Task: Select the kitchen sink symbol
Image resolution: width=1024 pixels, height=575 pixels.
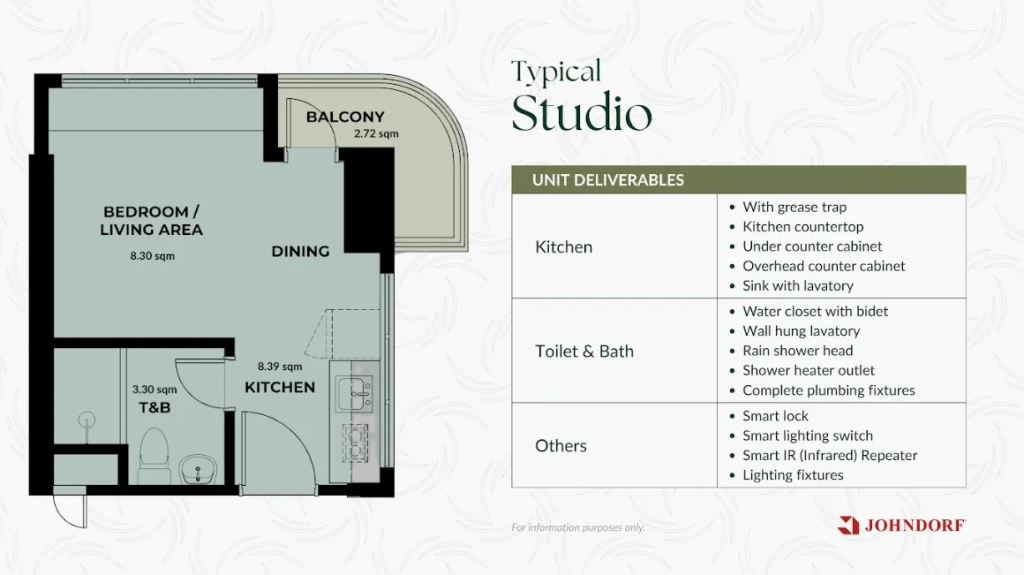Action: (x=352, y=394)
